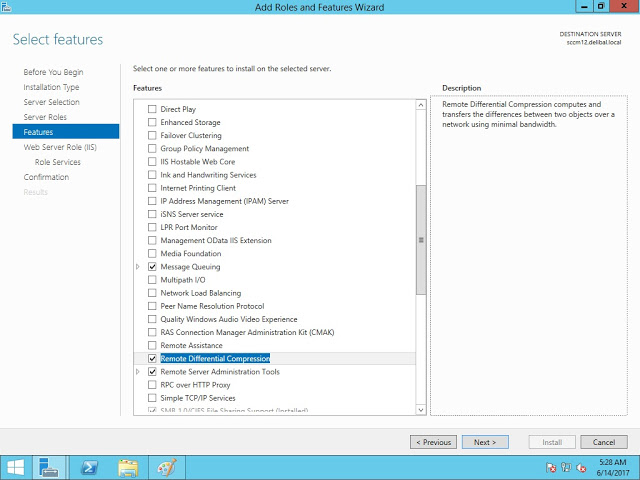This screenshot has width=640, height=480.
Task: Enable the Group Policy Management checkbox
Action: pos(152,148)
